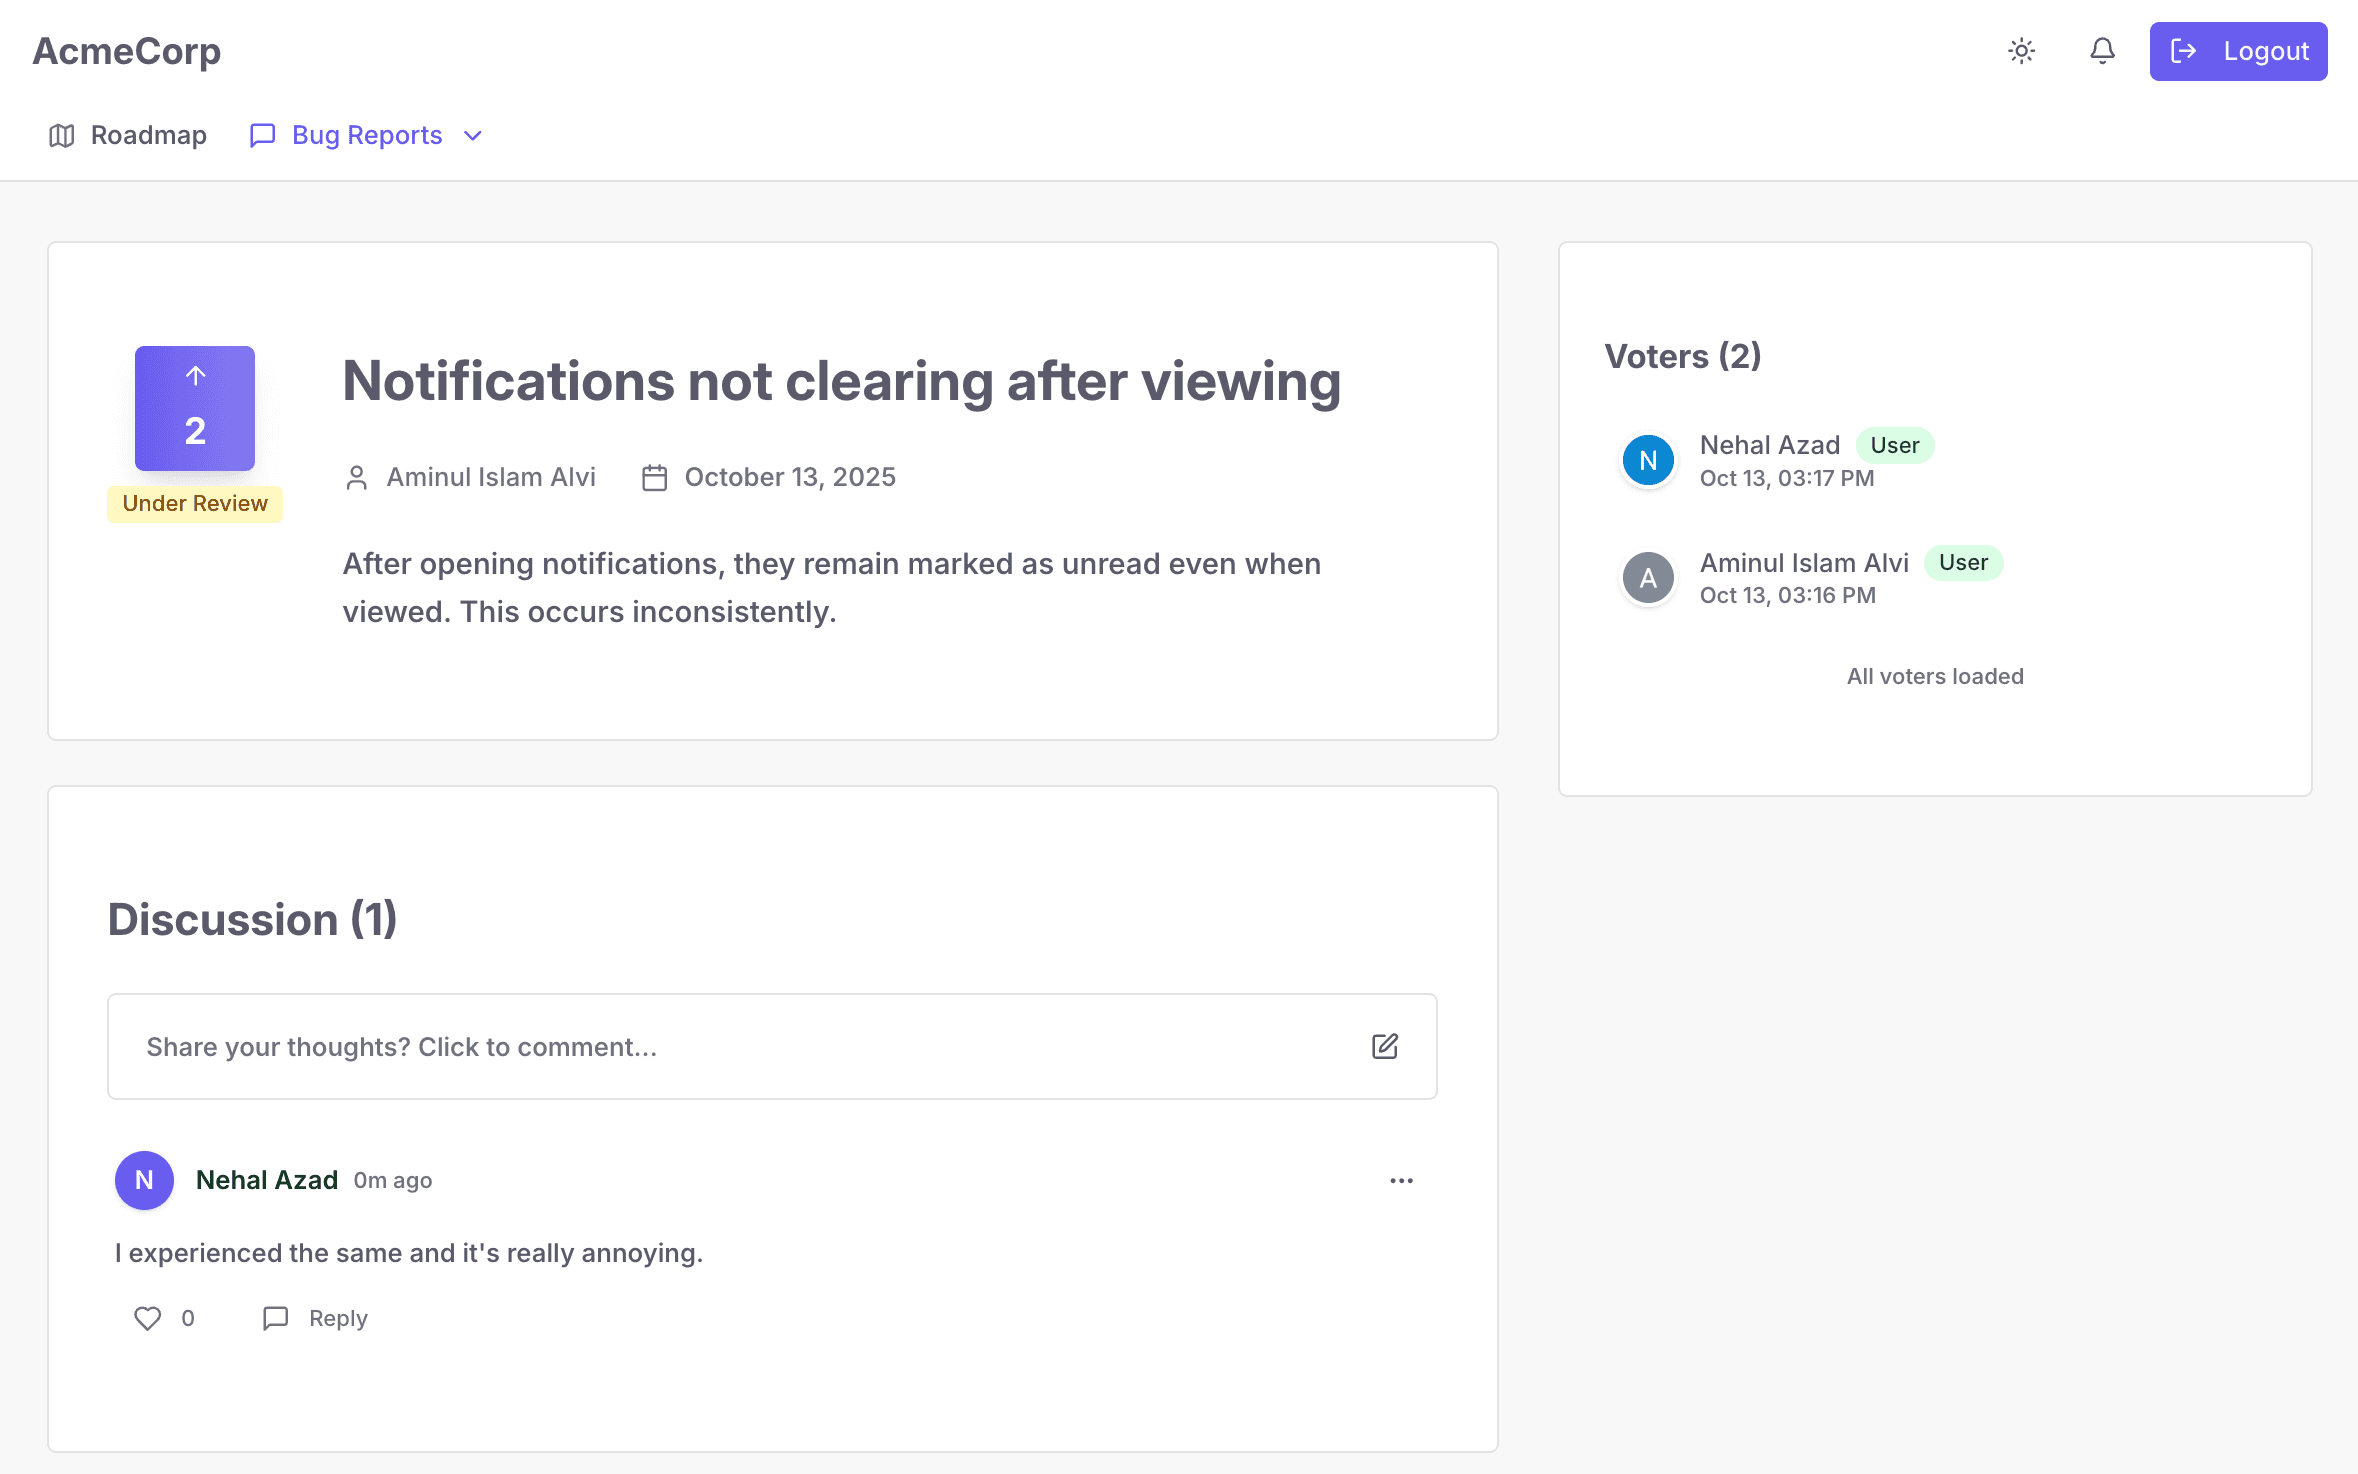2358x1474 pixels.
Task: Click Reply under the comment
Action: [x=337, y=1318]
